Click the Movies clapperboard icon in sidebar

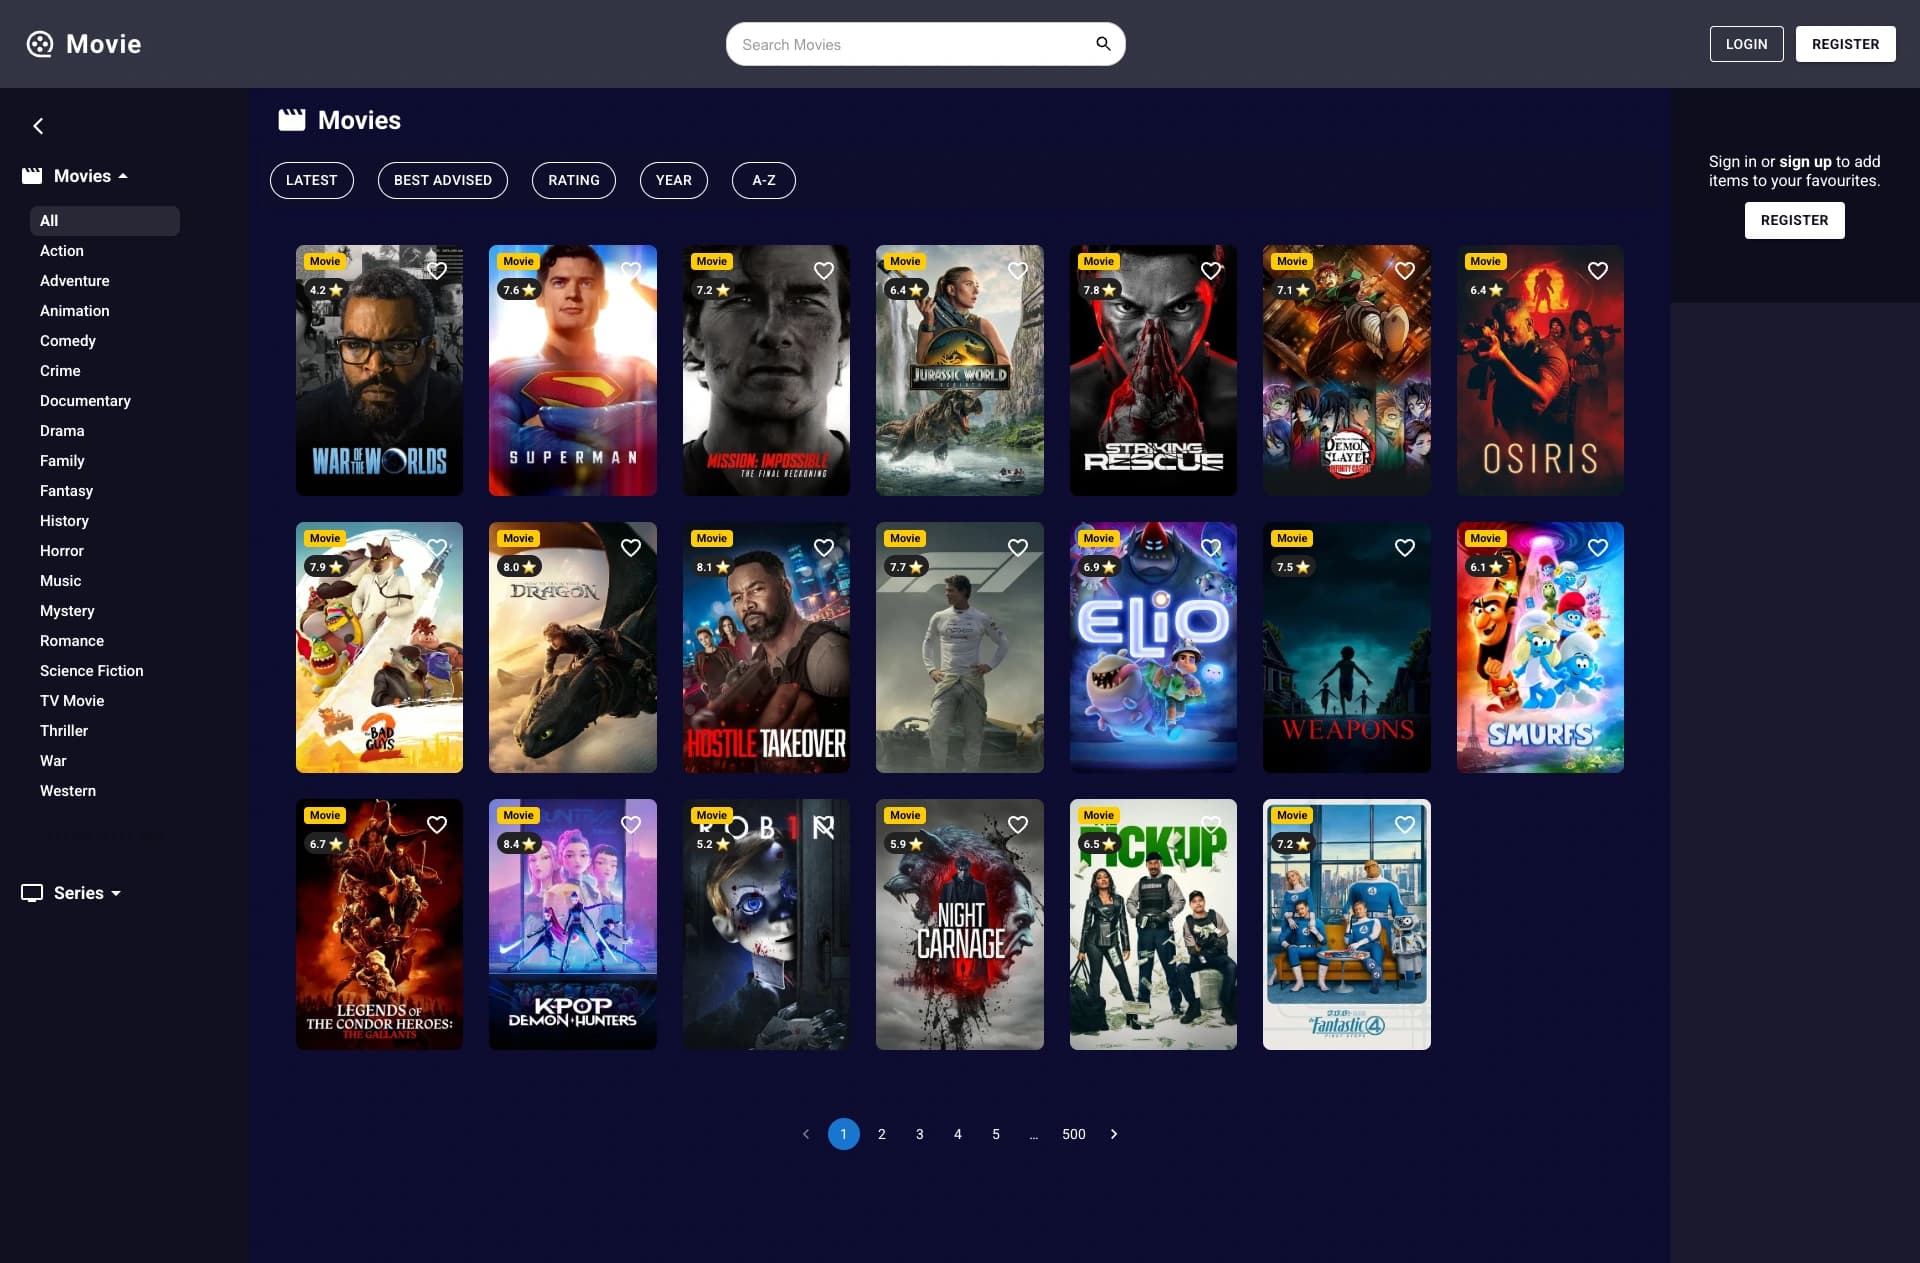32,176
